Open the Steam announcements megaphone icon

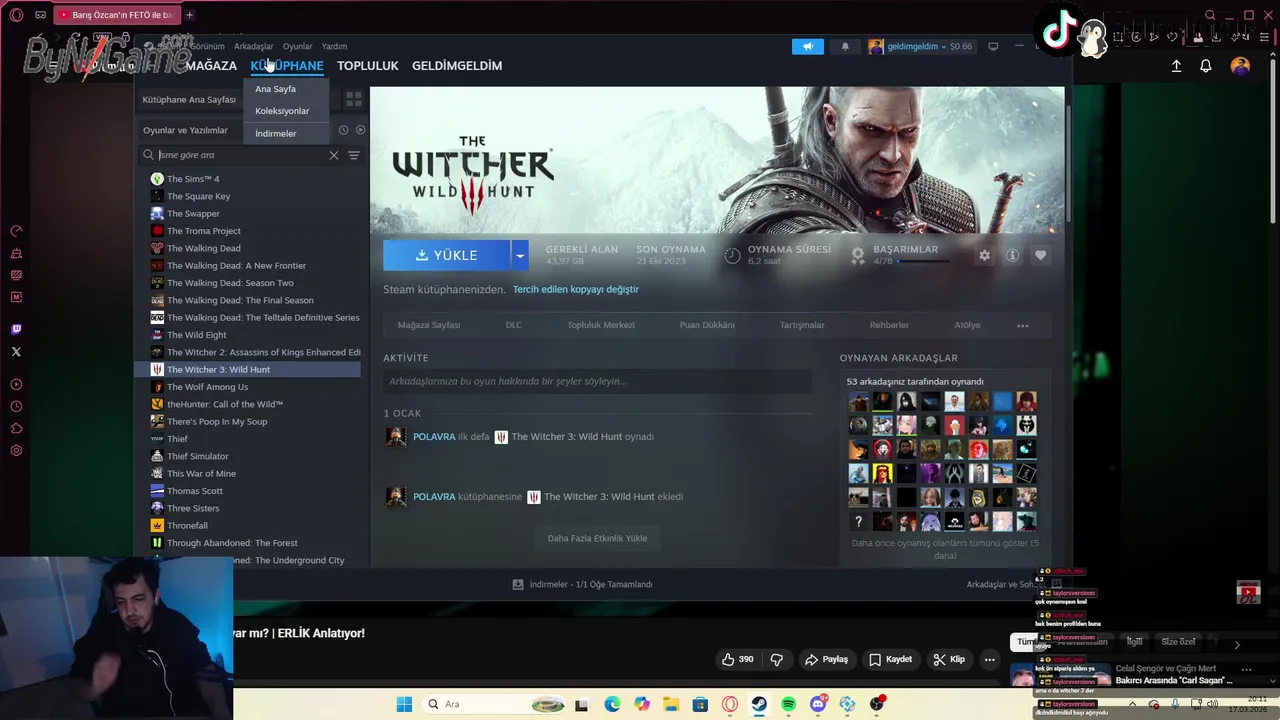tap(808, 46)
